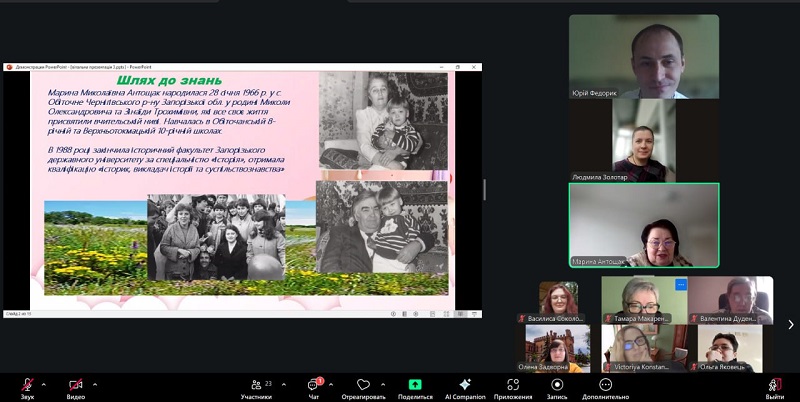
Task: Expand video settings arrow beside Видео
Action: pyautogui.click(x=96, y=382)
